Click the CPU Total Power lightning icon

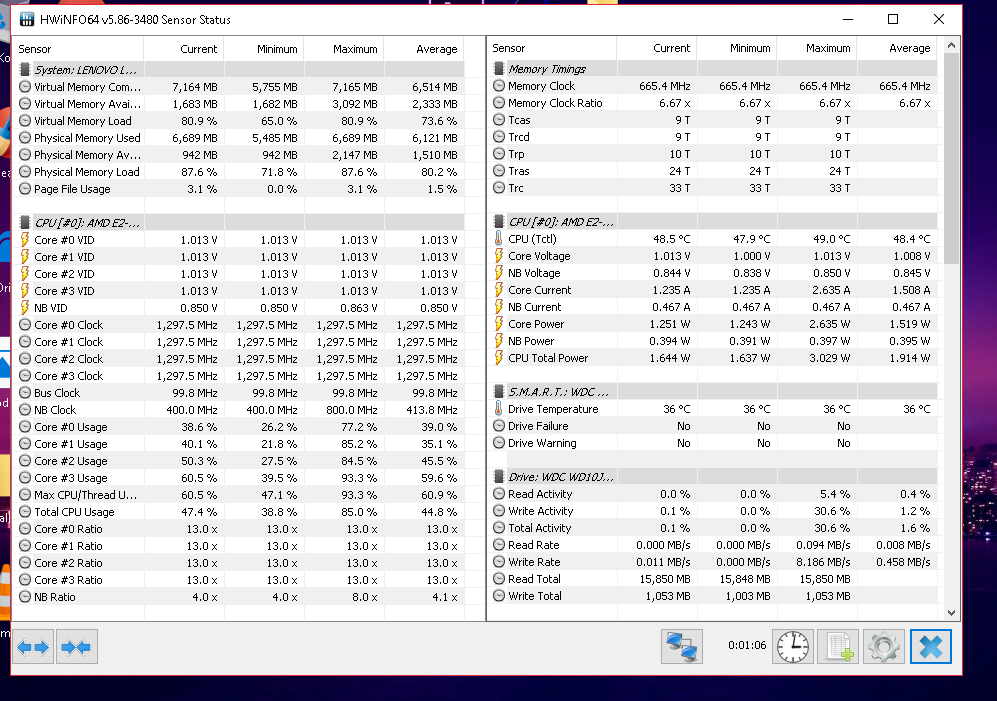point(498,357)
